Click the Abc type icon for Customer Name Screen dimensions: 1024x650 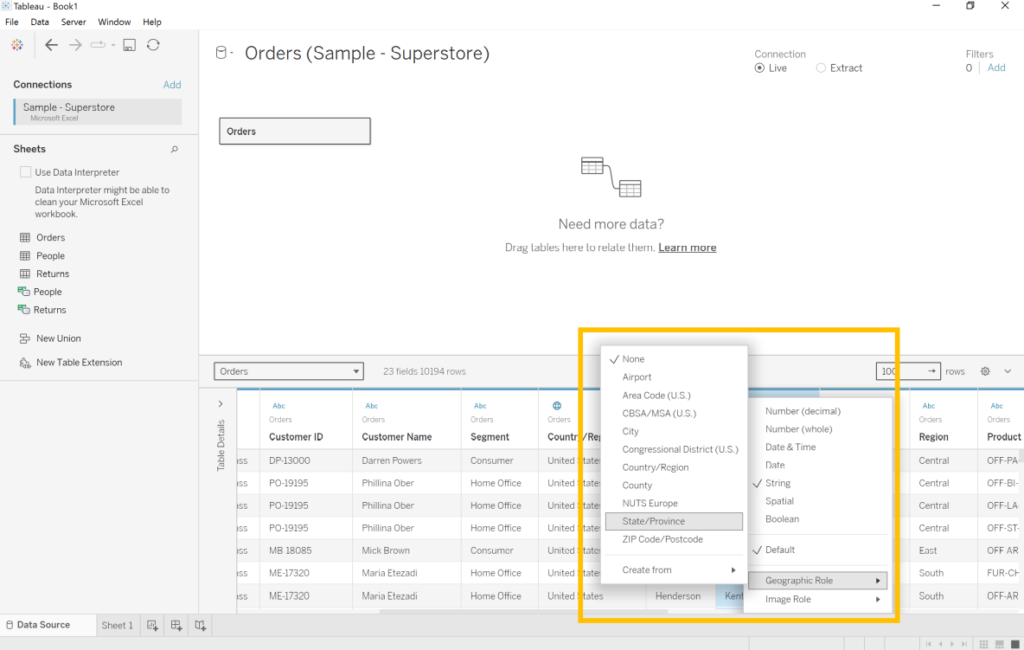click(x=372, y=406)
